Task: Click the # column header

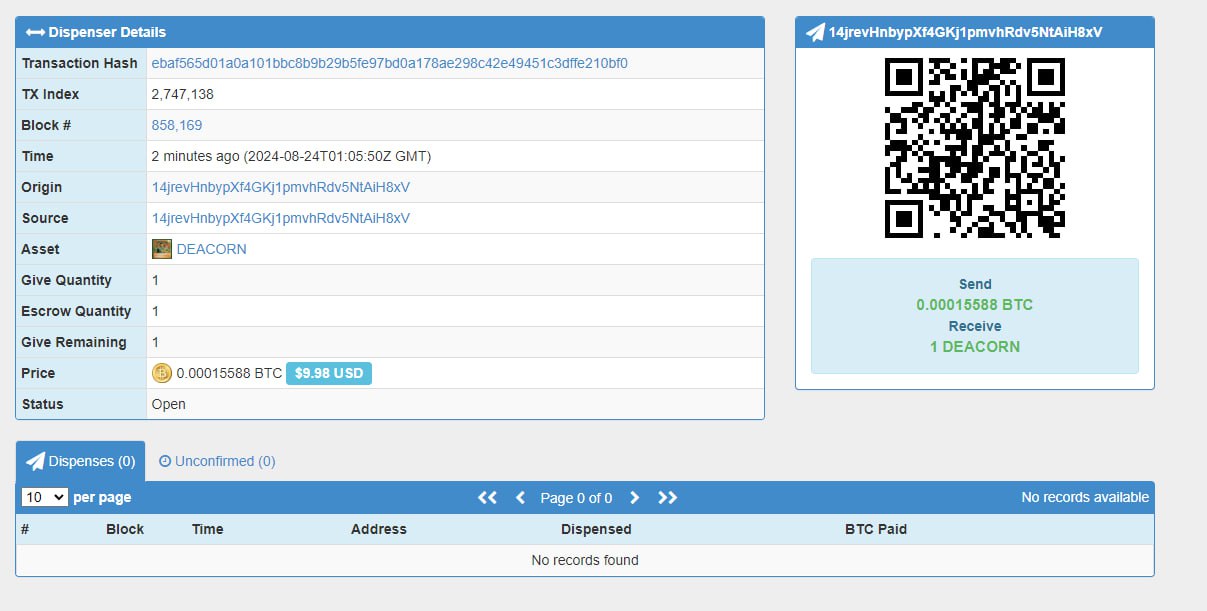Action: [x=25, y=529]
